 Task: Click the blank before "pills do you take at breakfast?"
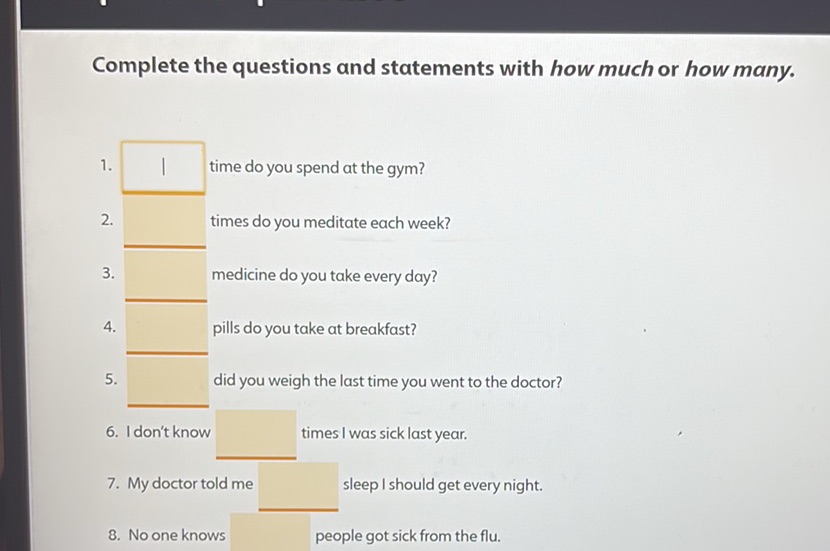pyautogui.click(x=167, y=328)
